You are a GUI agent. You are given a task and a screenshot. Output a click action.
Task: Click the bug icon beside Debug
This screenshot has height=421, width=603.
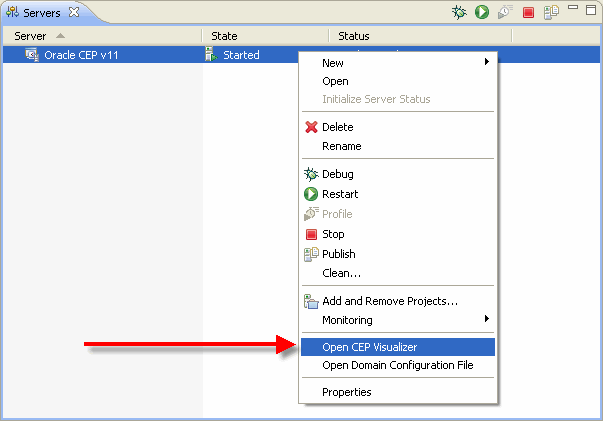coord(311,174)
